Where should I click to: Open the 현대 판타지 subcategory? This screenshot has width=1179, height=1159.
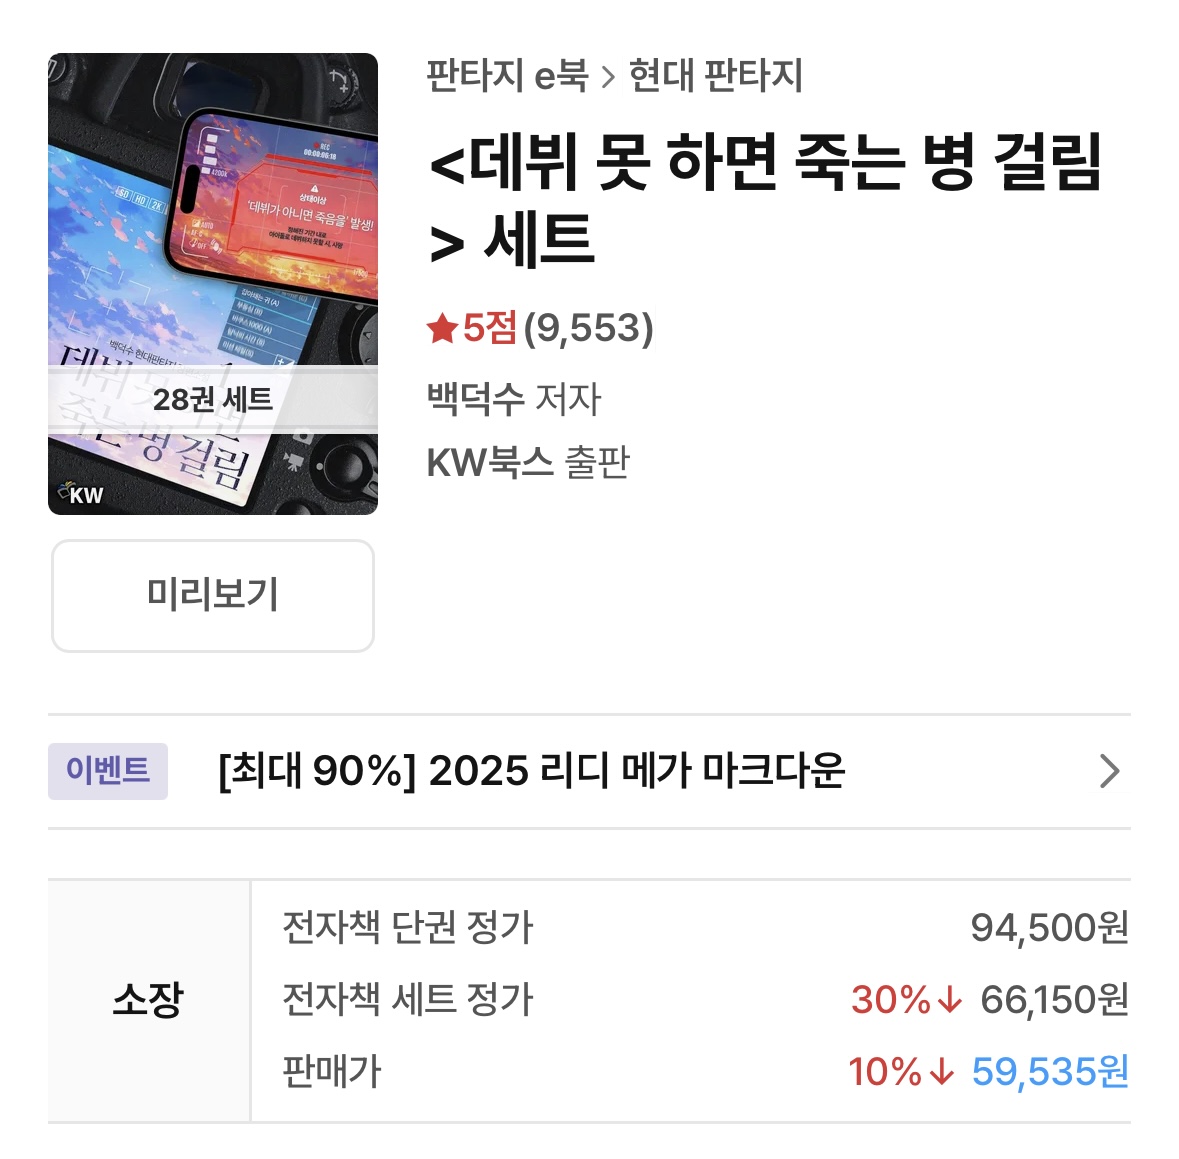point(715,76)
